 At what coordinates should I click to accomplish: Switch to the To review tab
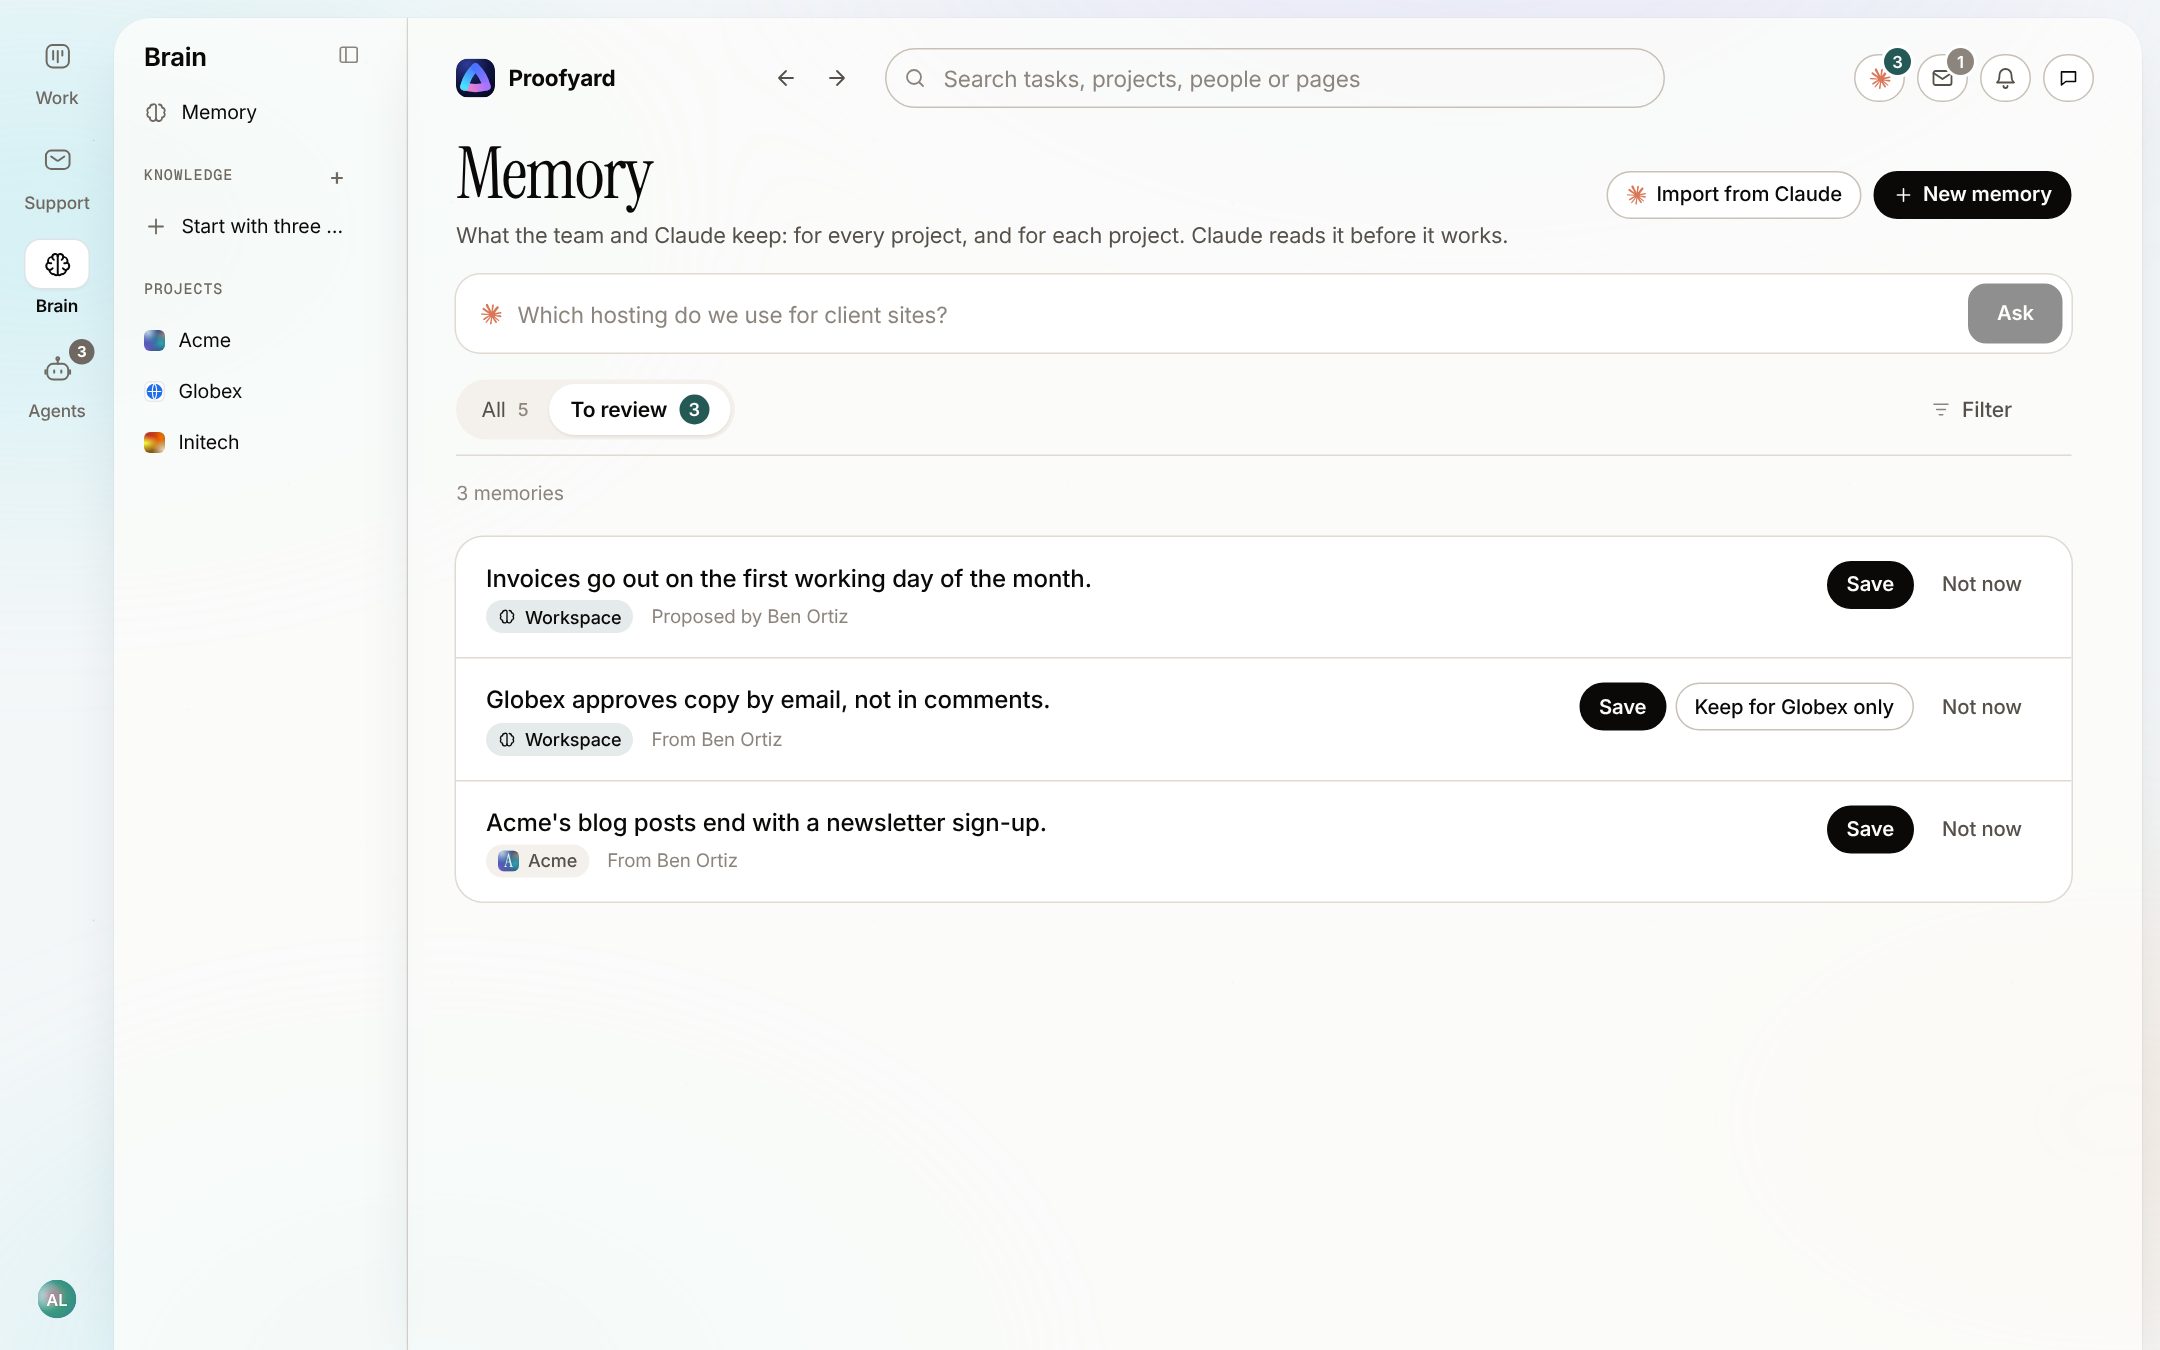pyautogui.click(x=639, y=409)
